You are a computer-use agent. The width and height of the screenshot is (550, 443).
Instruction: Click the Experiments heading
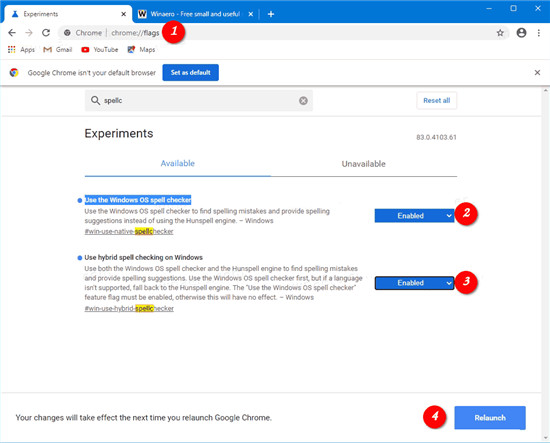pos(119,134)
